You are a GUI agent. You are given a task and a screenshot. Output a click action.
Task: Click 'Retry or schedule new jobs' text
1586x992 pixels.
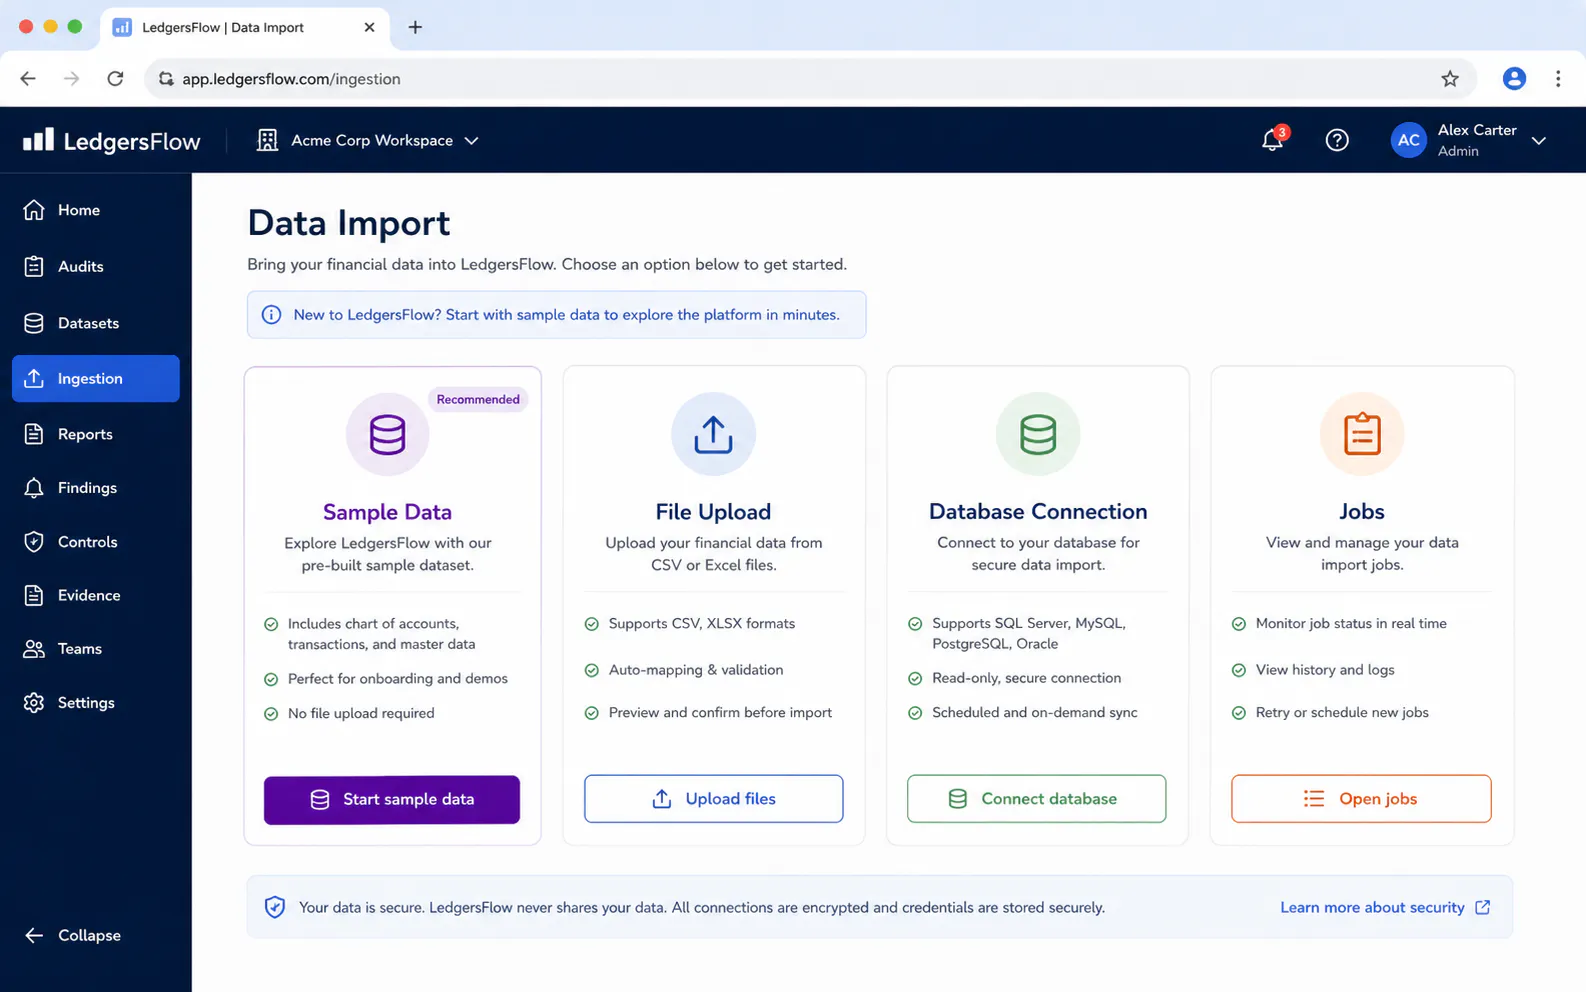pyautogui.click(x=1342, y=712)
